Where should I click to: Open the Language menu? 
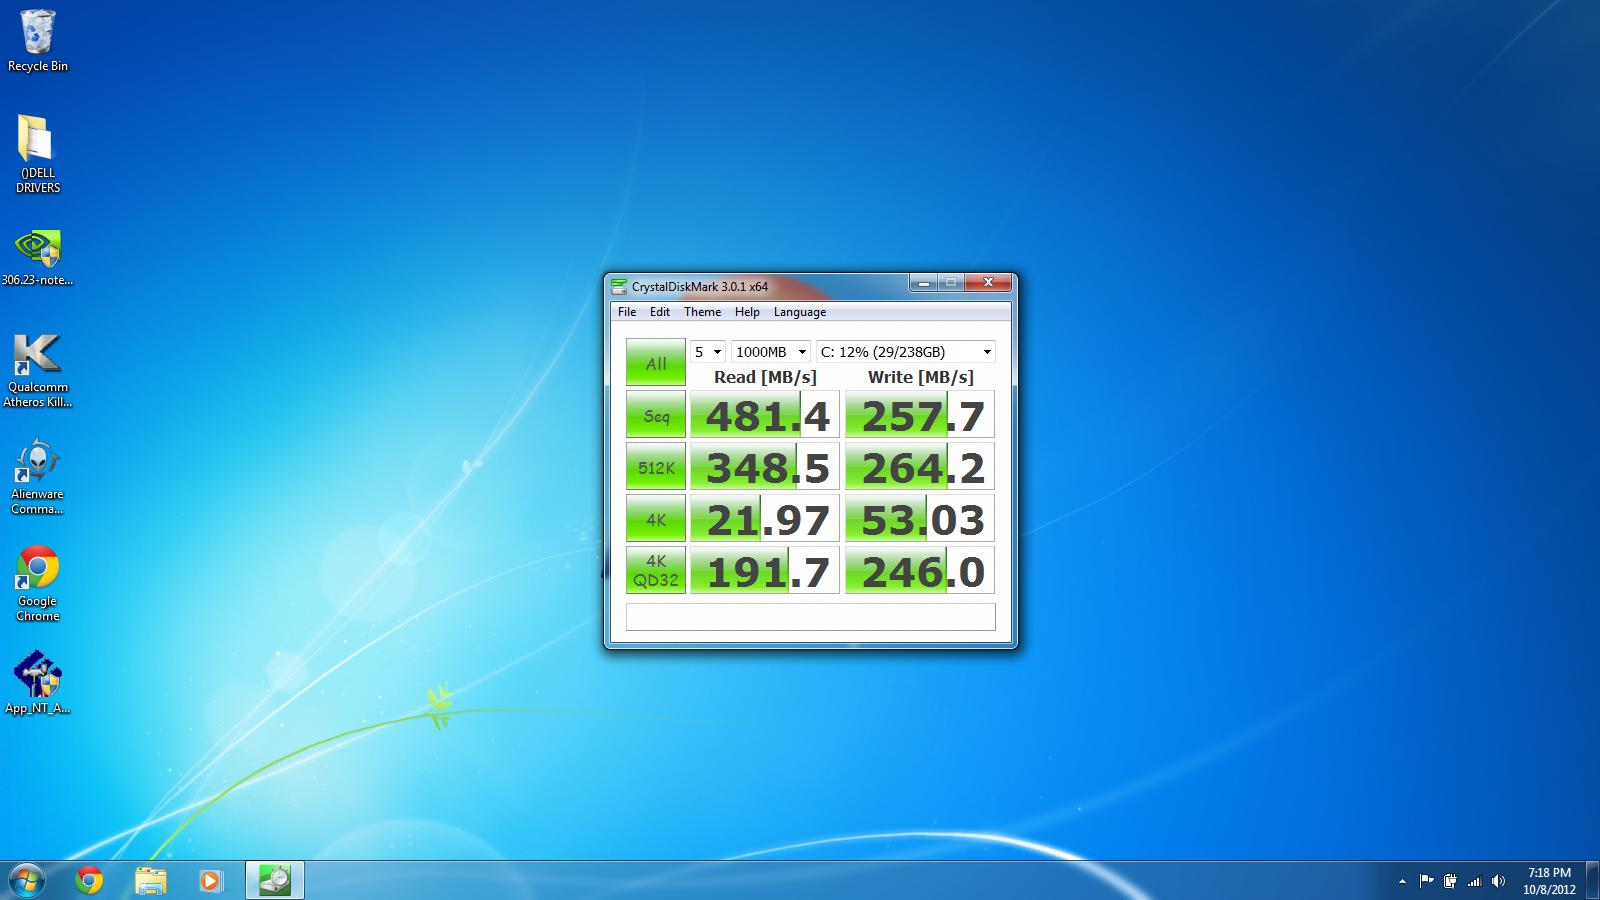click(x=800, y=312)
